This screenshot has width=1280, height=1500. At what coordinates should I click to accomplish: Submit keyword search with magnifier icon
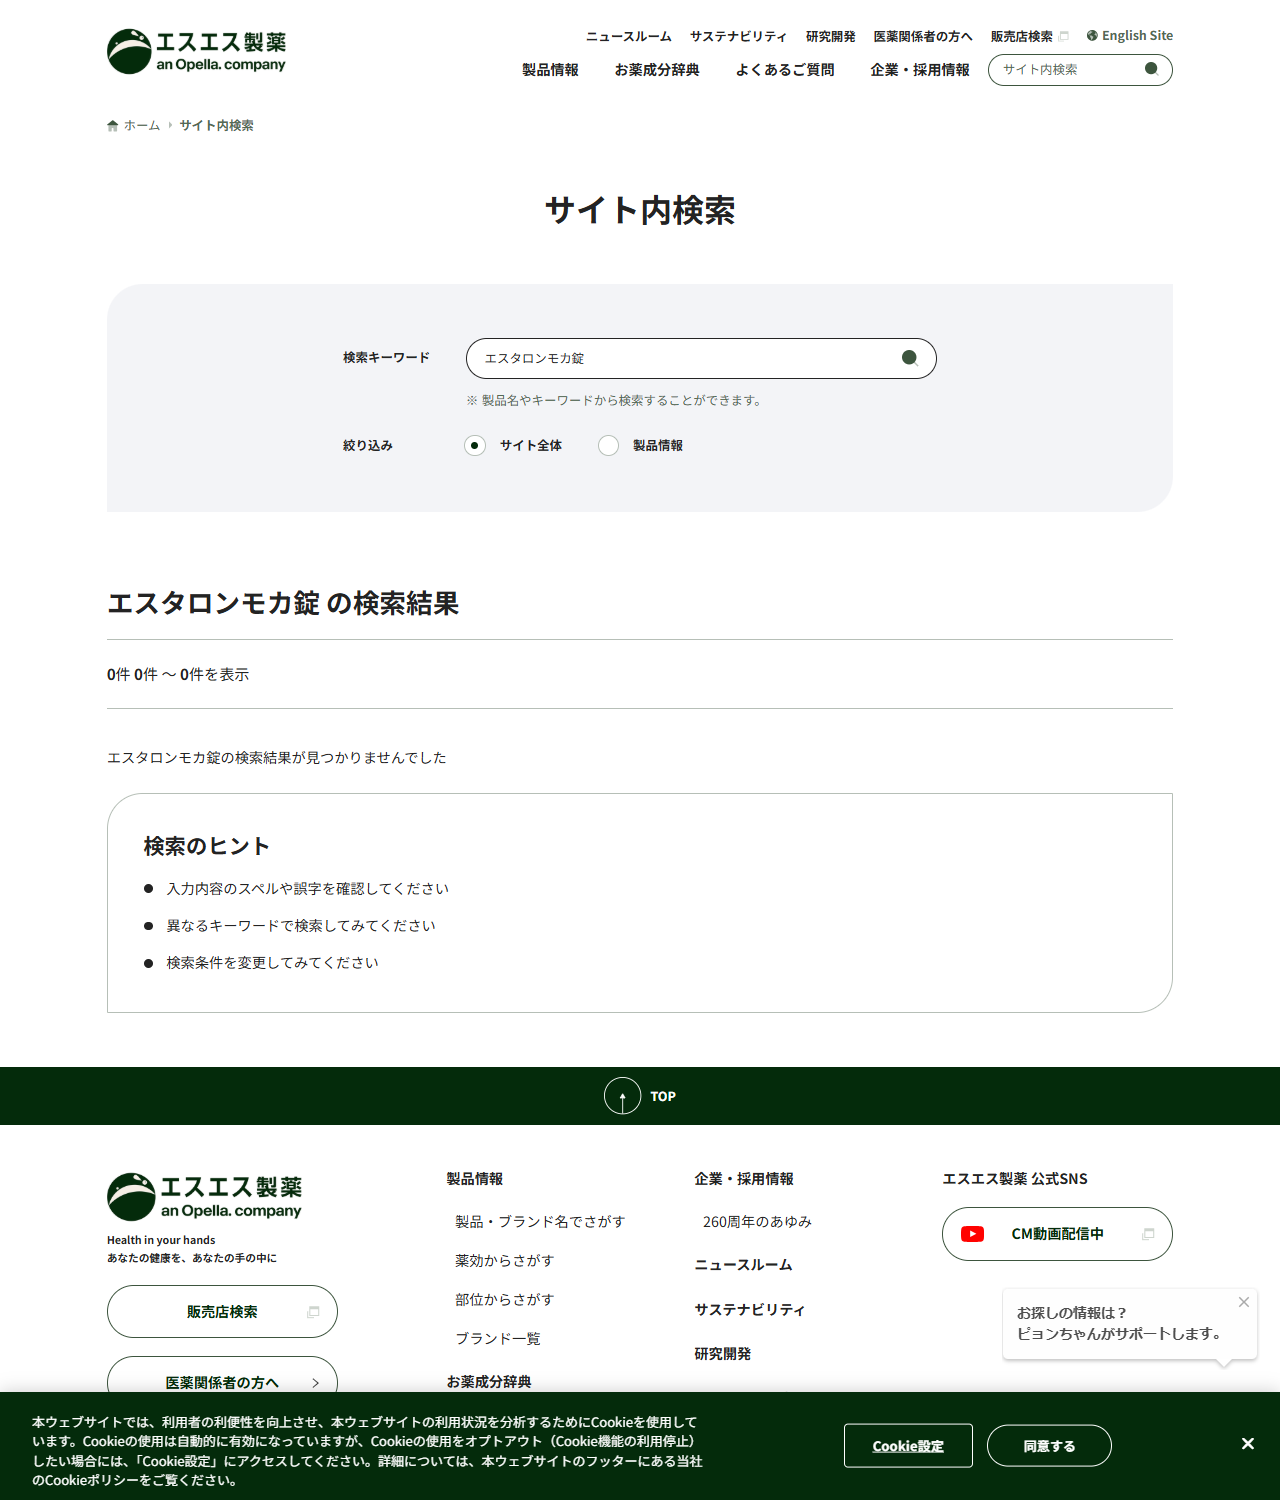coord(909,358)
